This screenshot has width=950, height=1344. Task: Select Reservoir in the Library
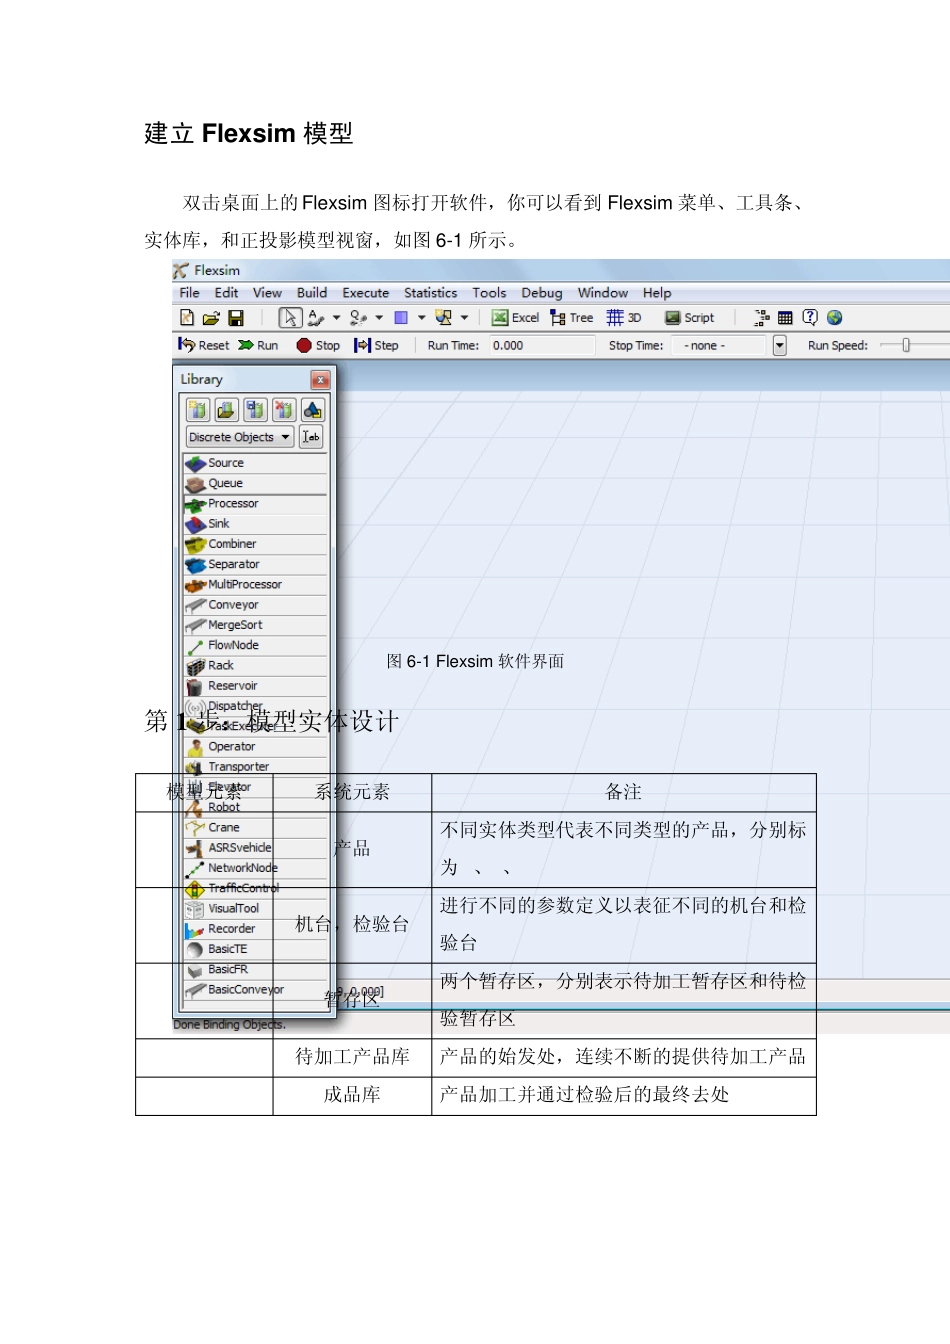pos(256,686)
